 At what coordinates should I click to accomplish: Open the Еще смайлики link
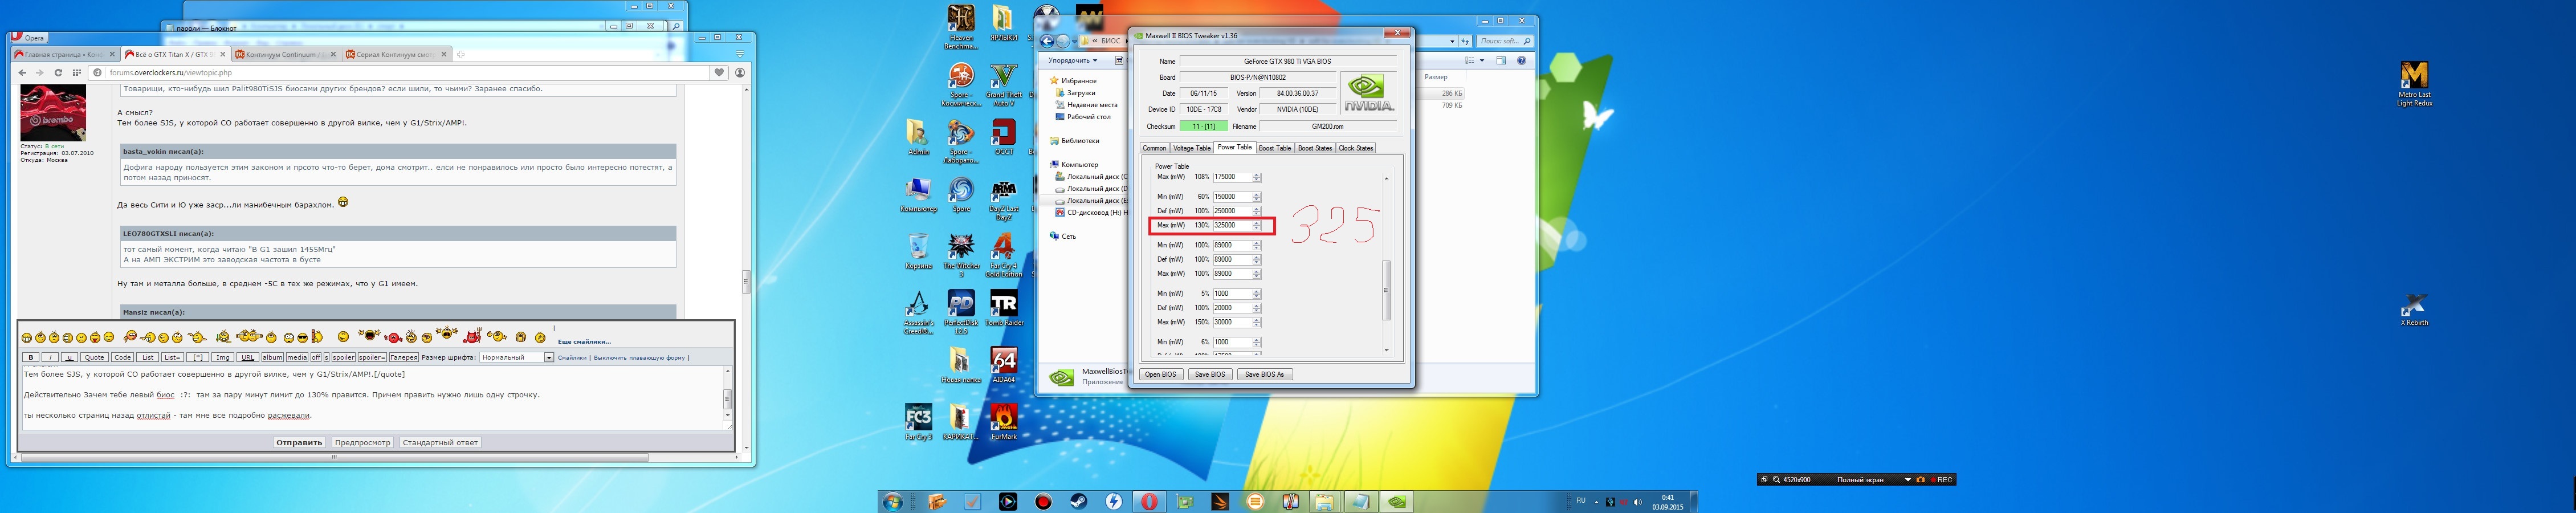pyautogui.click(x=584, y=342)
